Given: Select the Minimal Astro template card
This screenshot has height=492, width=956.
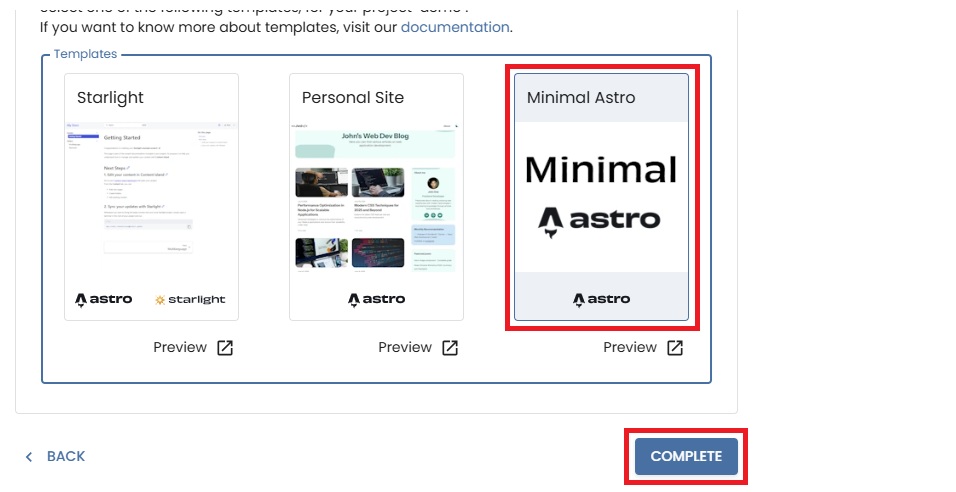Looking at the screenshot, I should point(601,197).
